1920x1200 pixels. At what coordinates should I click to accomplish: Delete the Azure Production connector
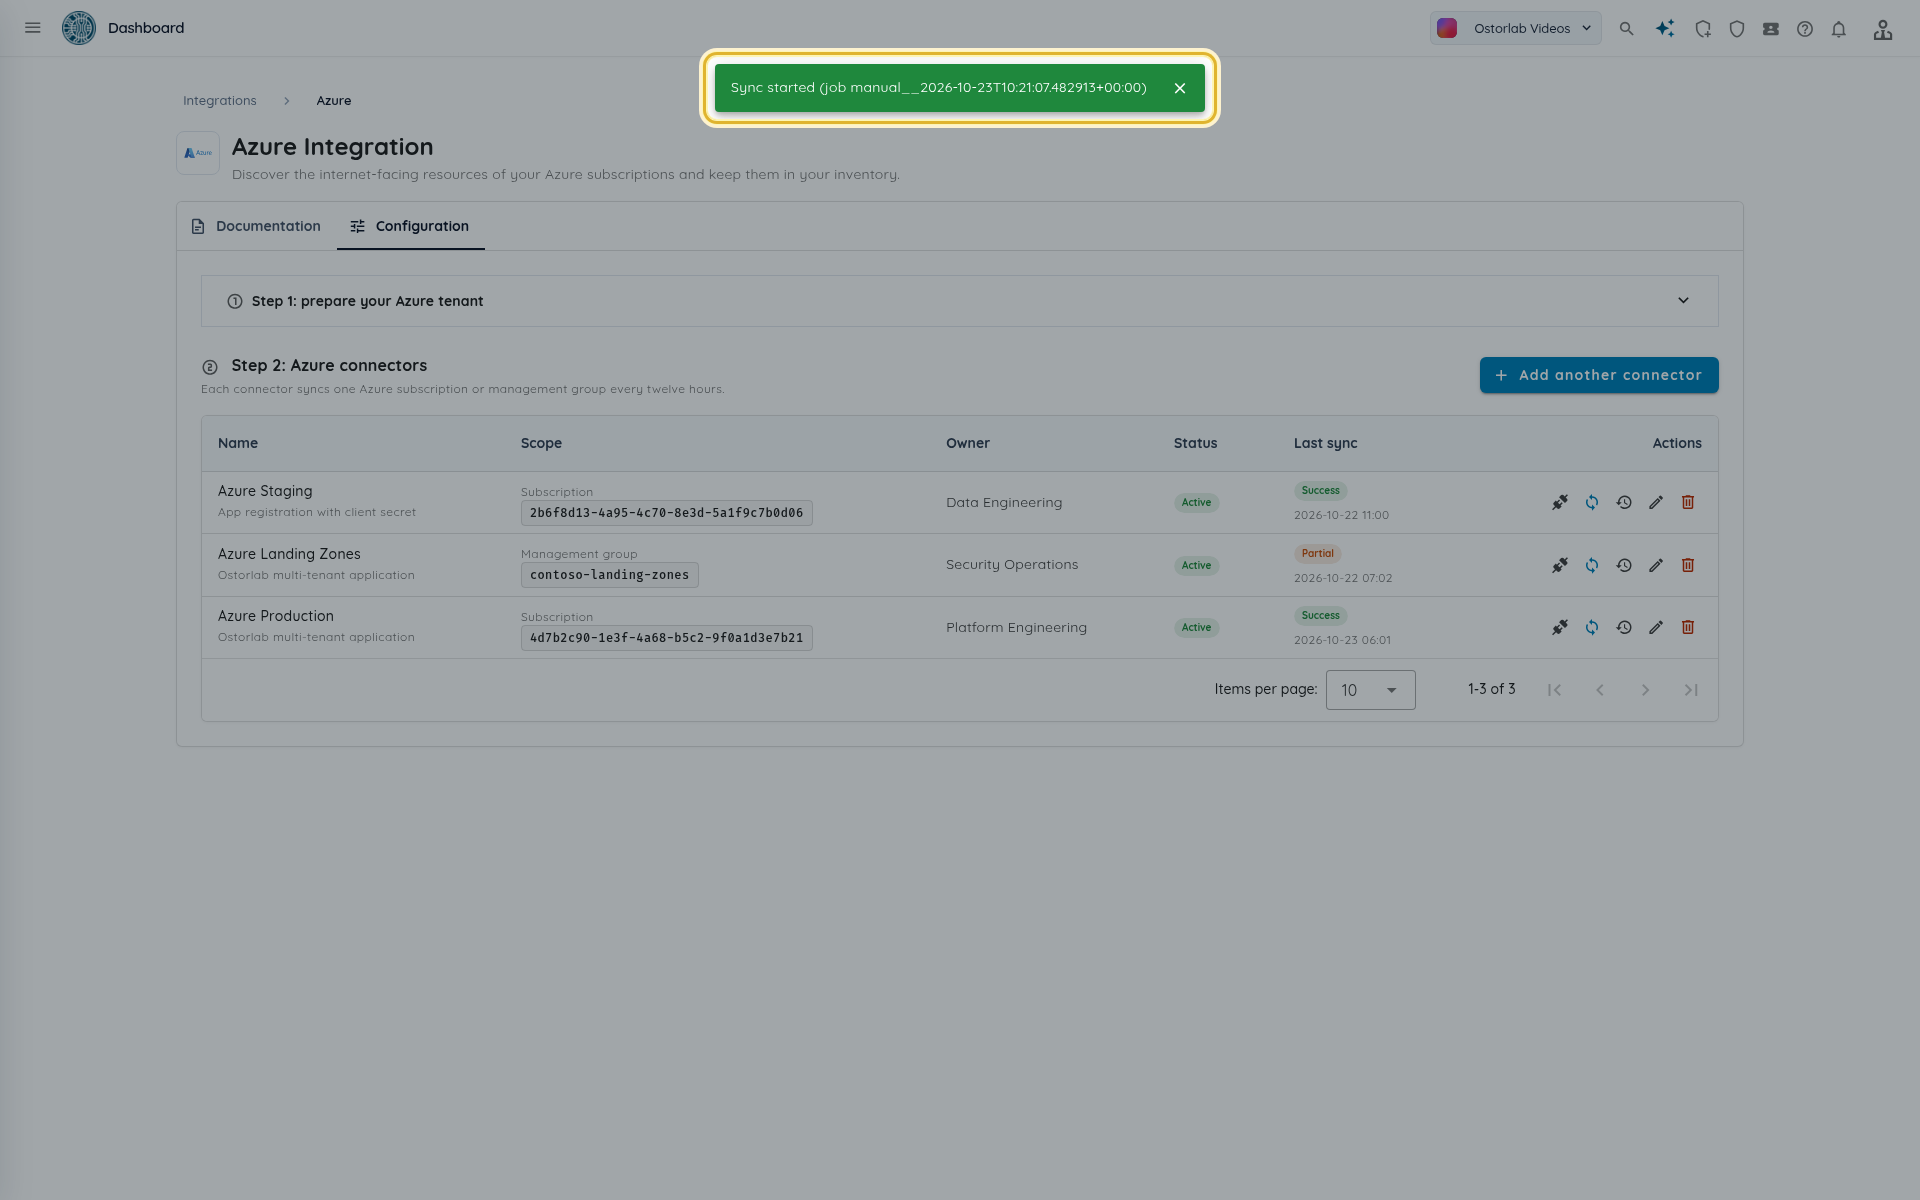(1688, 628)
